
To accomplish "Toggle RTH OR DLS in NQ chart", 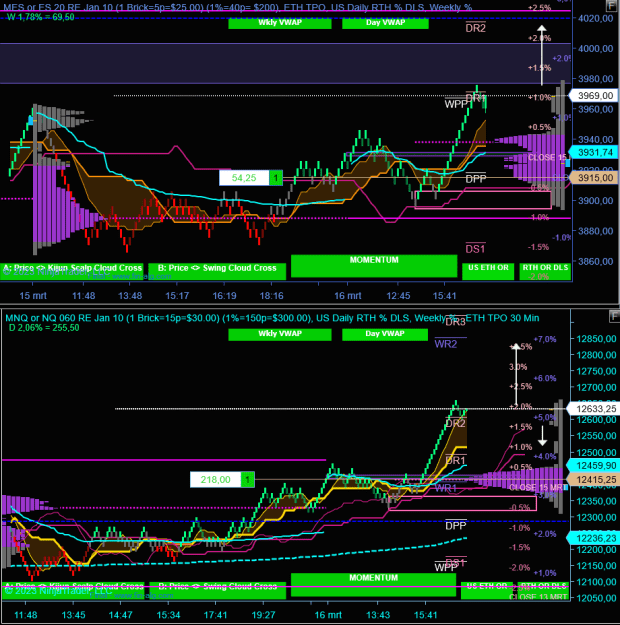I will 544,591.
